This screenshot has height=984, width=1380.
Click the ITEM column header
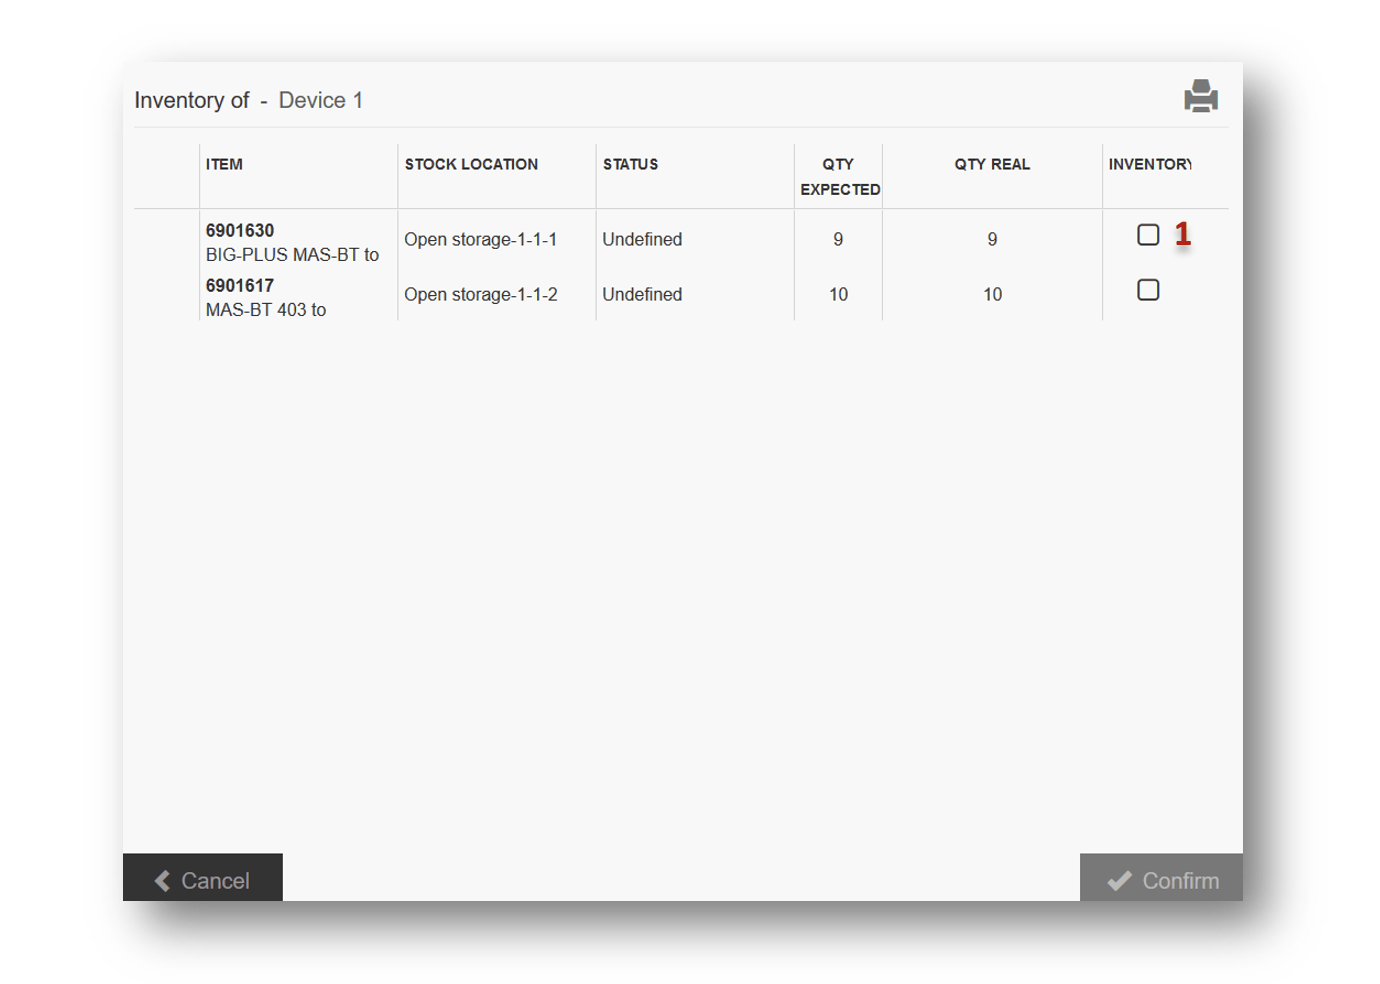click(x=224, y=164)
